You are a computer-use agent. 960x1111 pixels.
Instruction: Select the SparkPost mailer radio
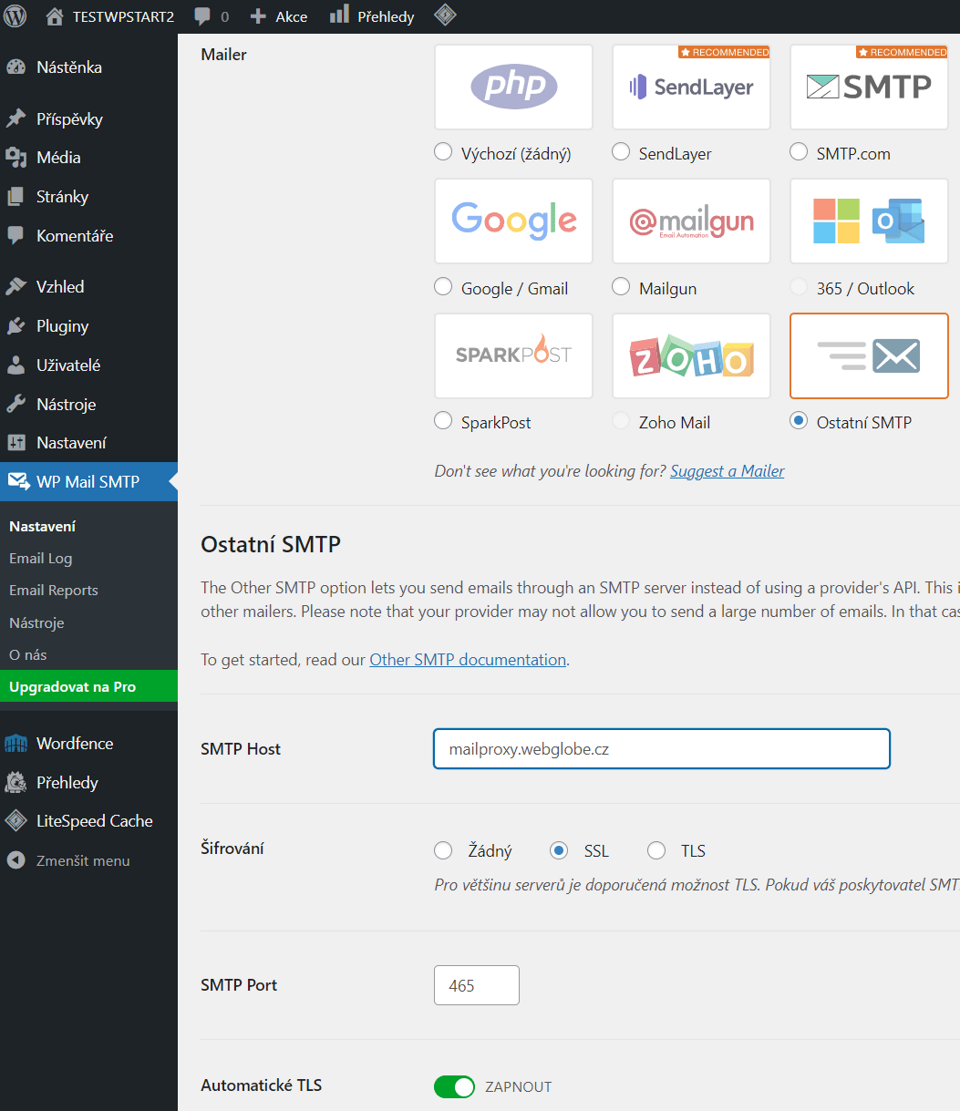coord(444,421)
